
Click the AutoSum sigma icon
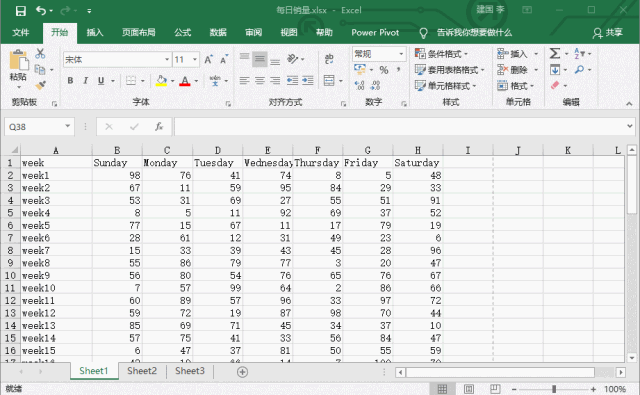click(555, 53)
